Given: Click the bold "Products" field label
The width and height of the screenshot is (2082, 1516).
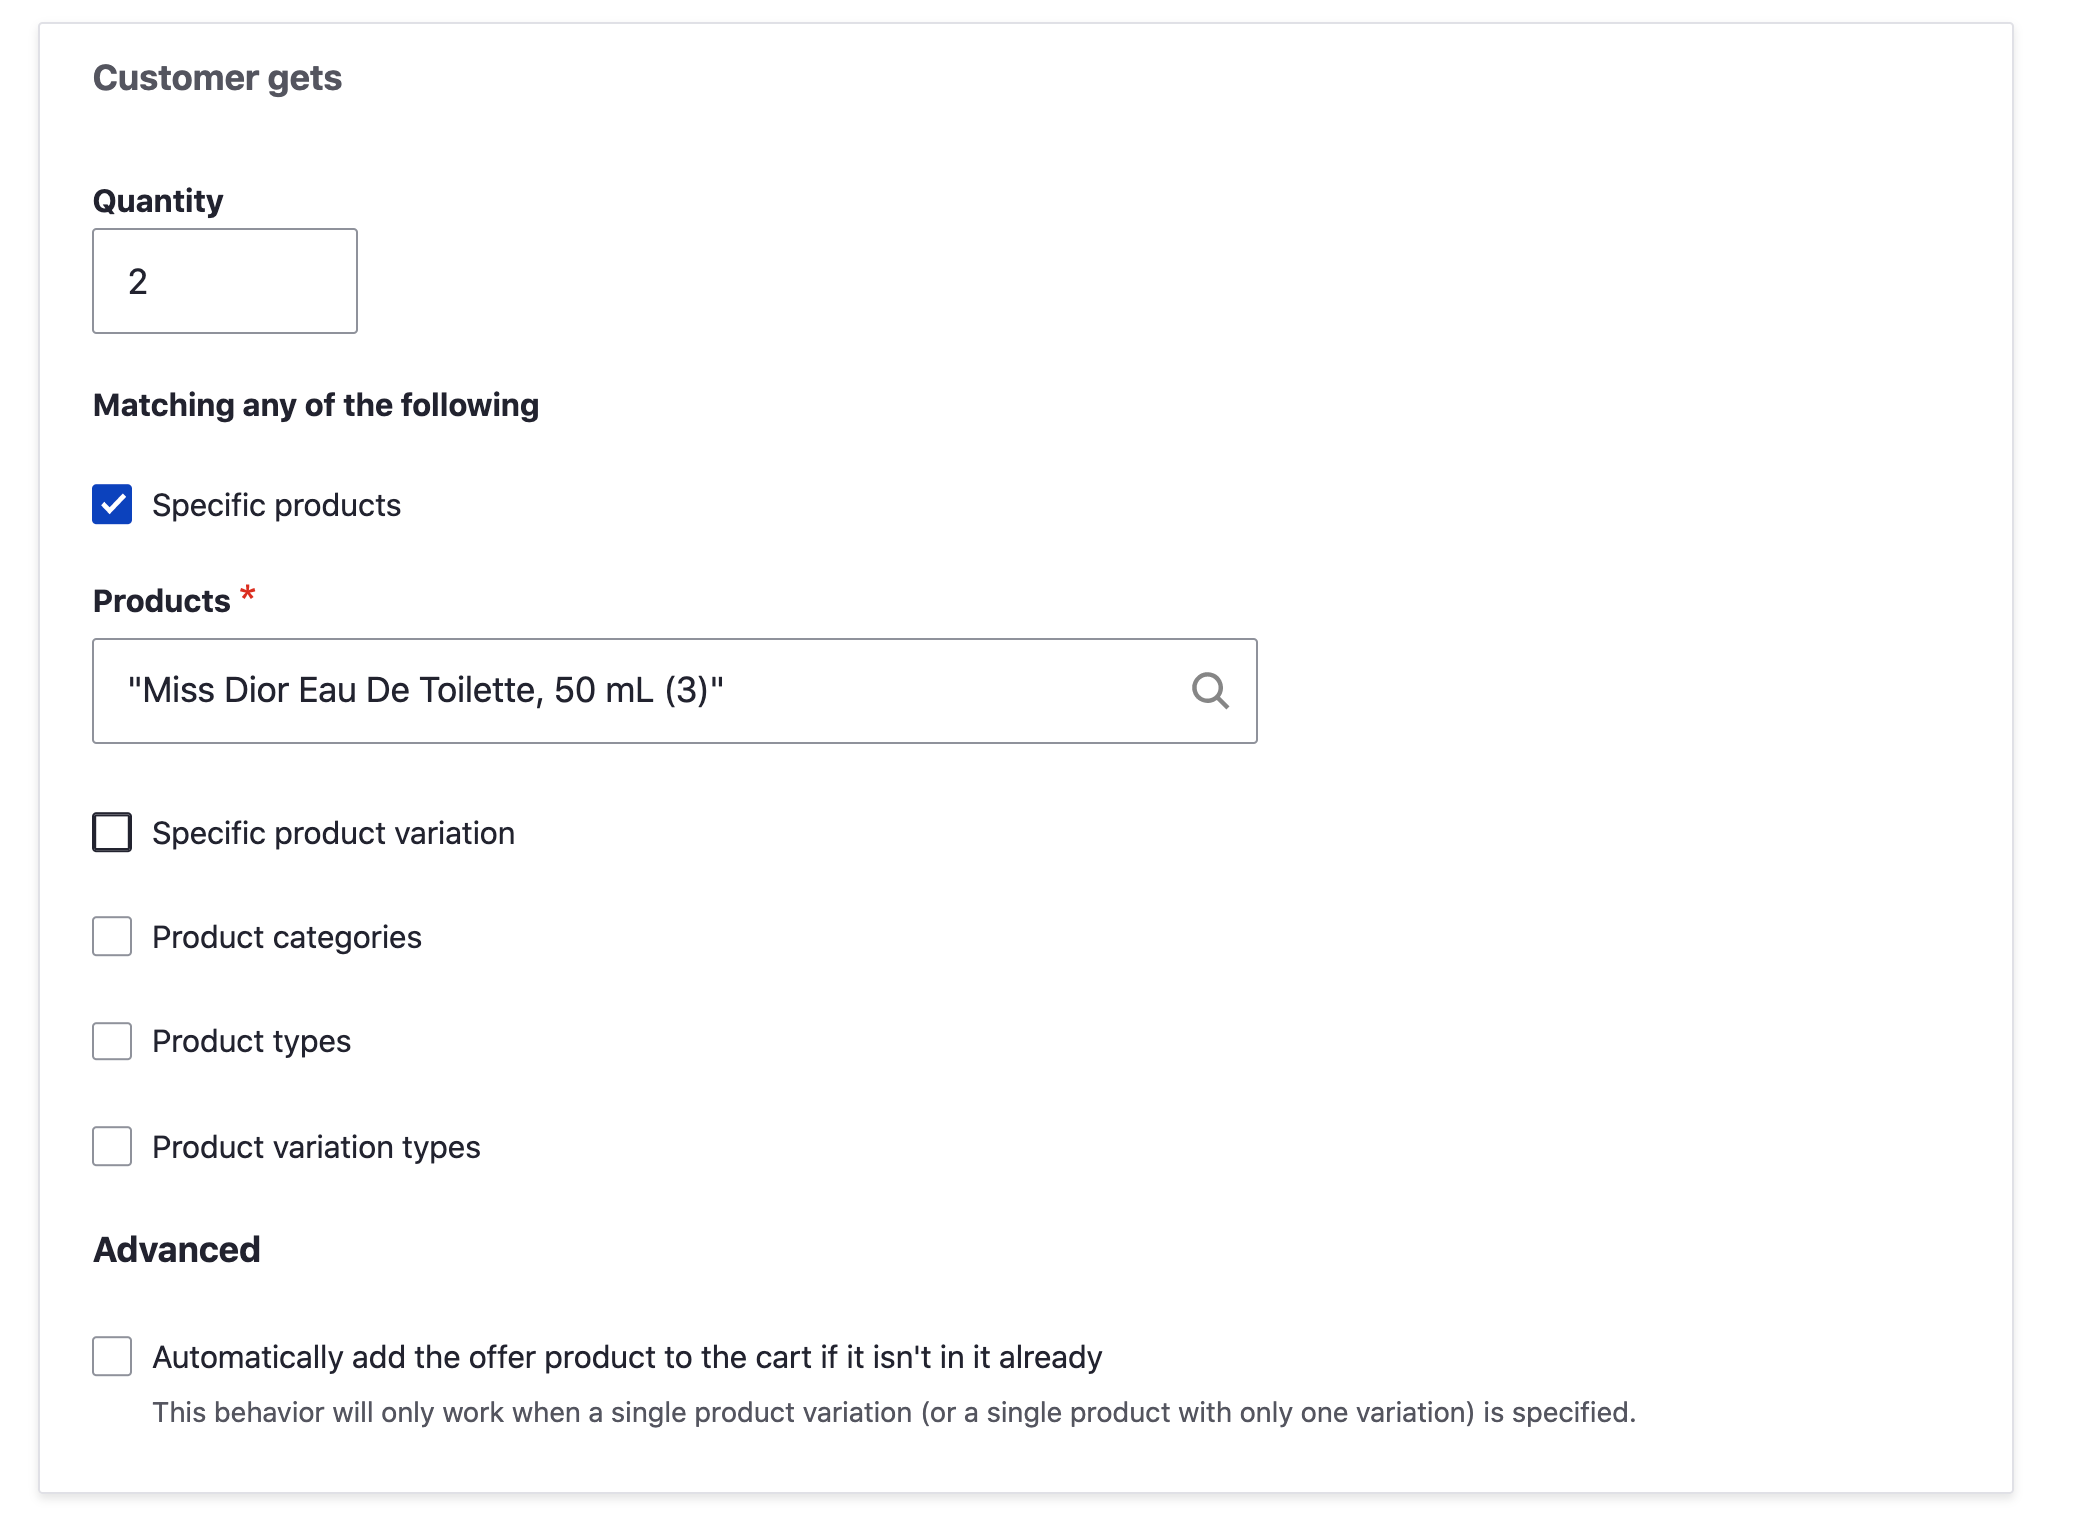Looking at the screenshot, I should [162, 601].
